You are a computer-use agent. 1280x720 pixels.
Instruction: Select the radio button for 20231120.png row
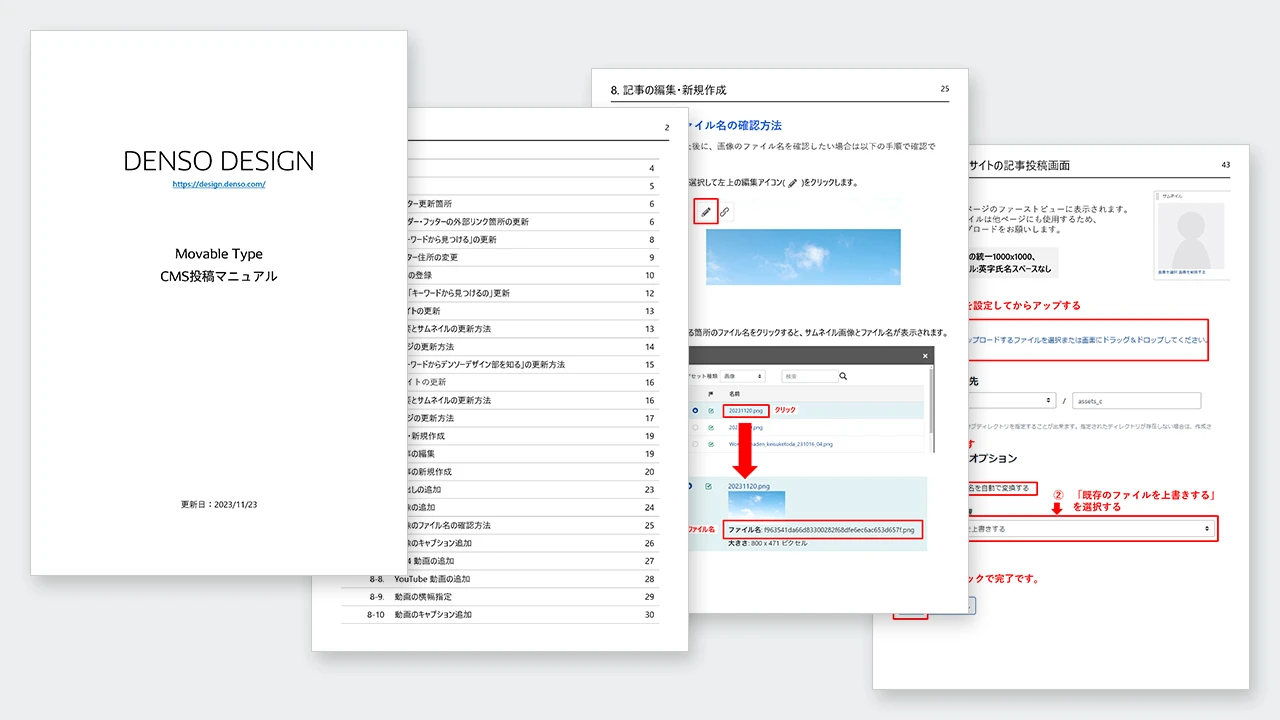click(695, 411)
